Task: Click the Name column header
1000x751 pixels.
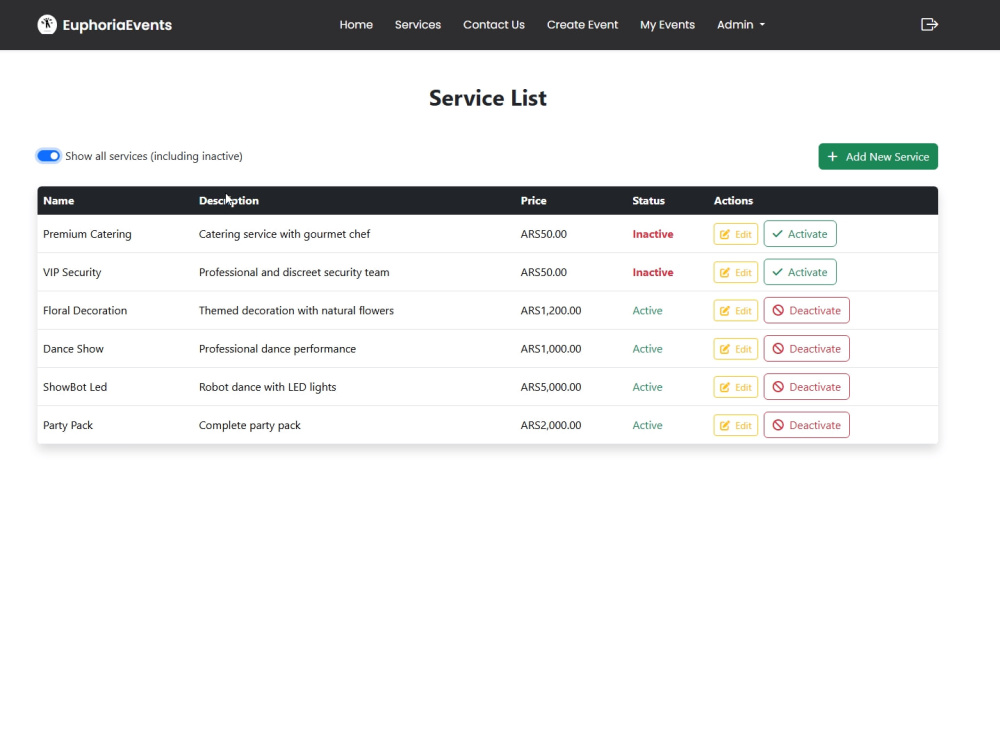Action: [x=59, y=200]
